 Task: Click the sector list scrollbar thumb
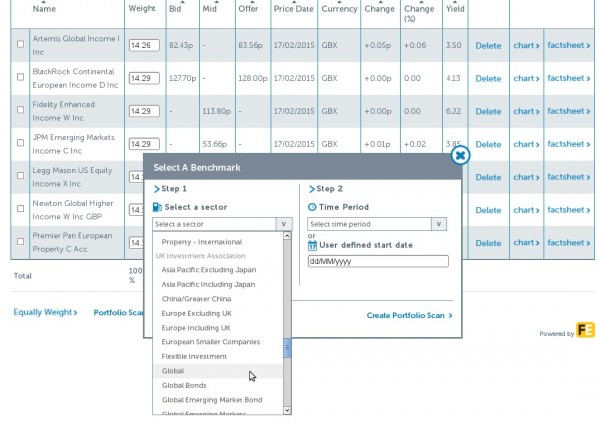[x=287, y=348]
